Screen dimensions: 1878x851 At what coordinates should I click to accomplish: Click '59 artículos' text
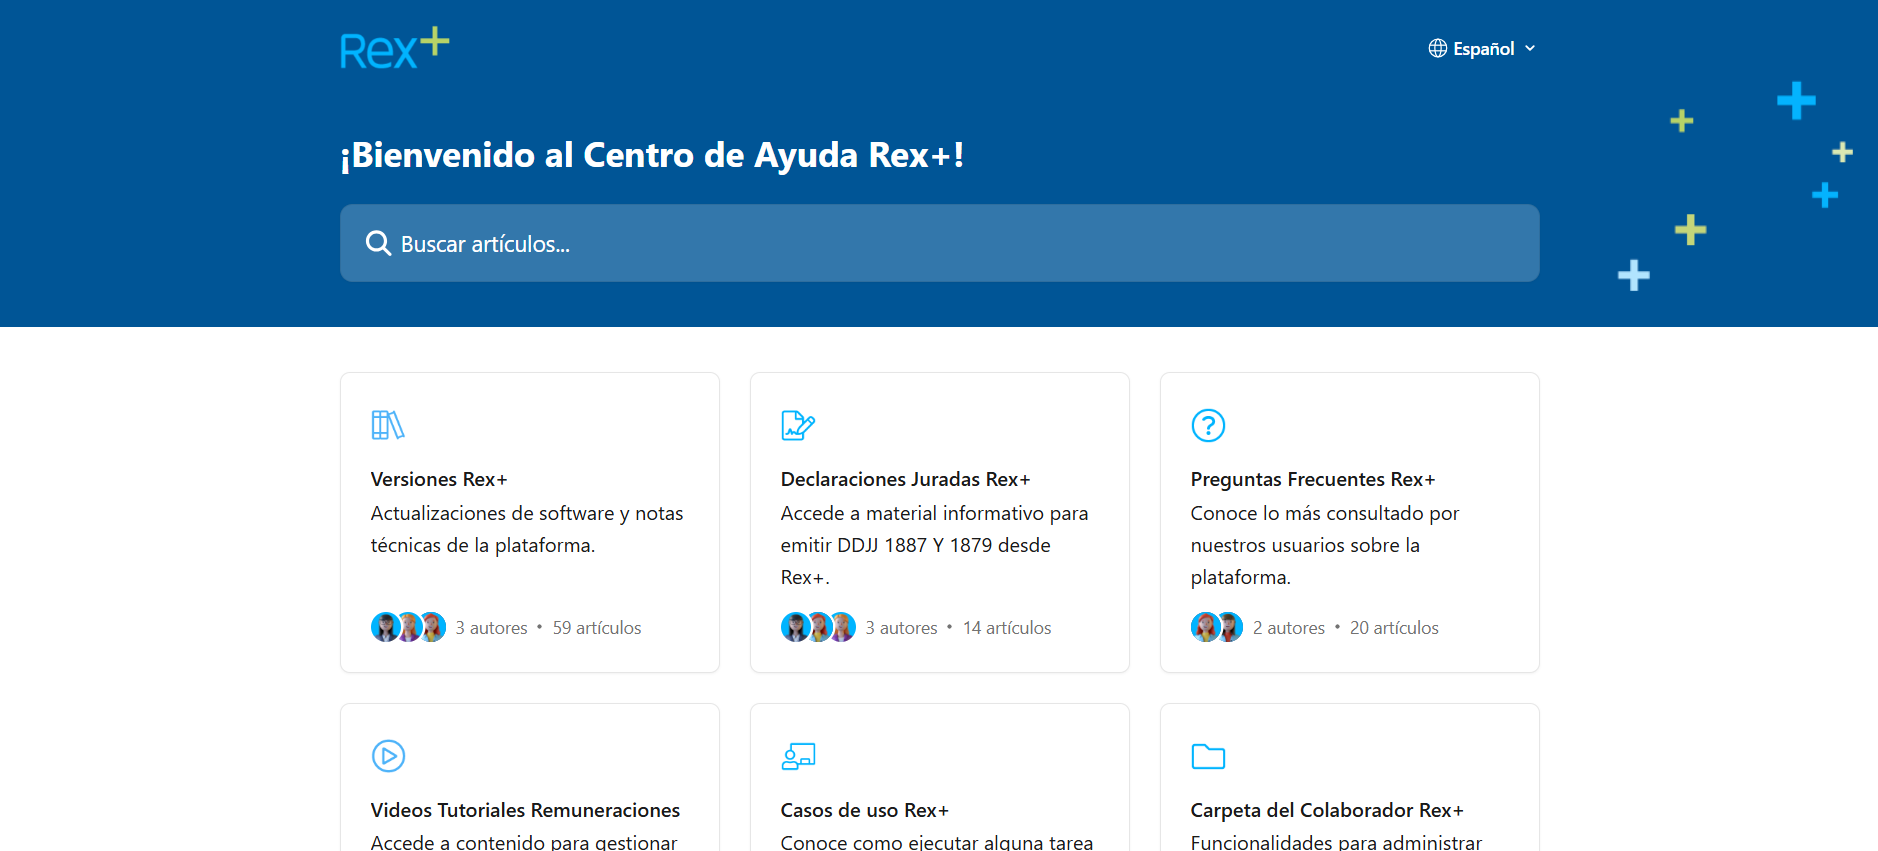(x=597, y=628)
